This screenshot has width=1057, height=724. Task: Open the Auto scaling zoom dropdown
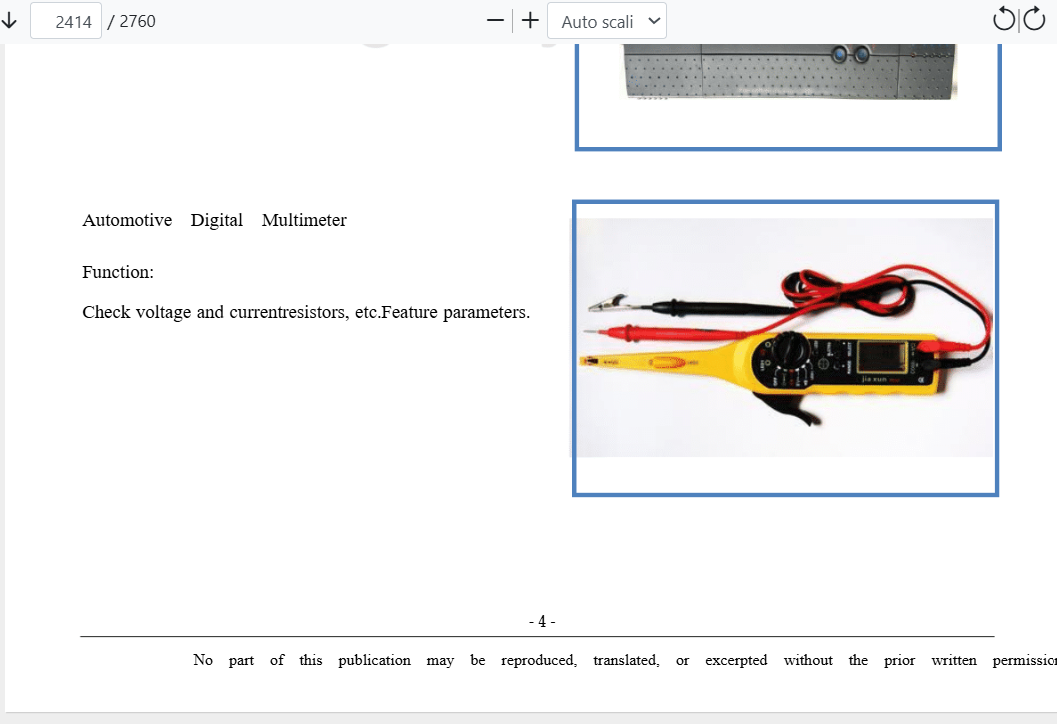click(x=607, y=21)
